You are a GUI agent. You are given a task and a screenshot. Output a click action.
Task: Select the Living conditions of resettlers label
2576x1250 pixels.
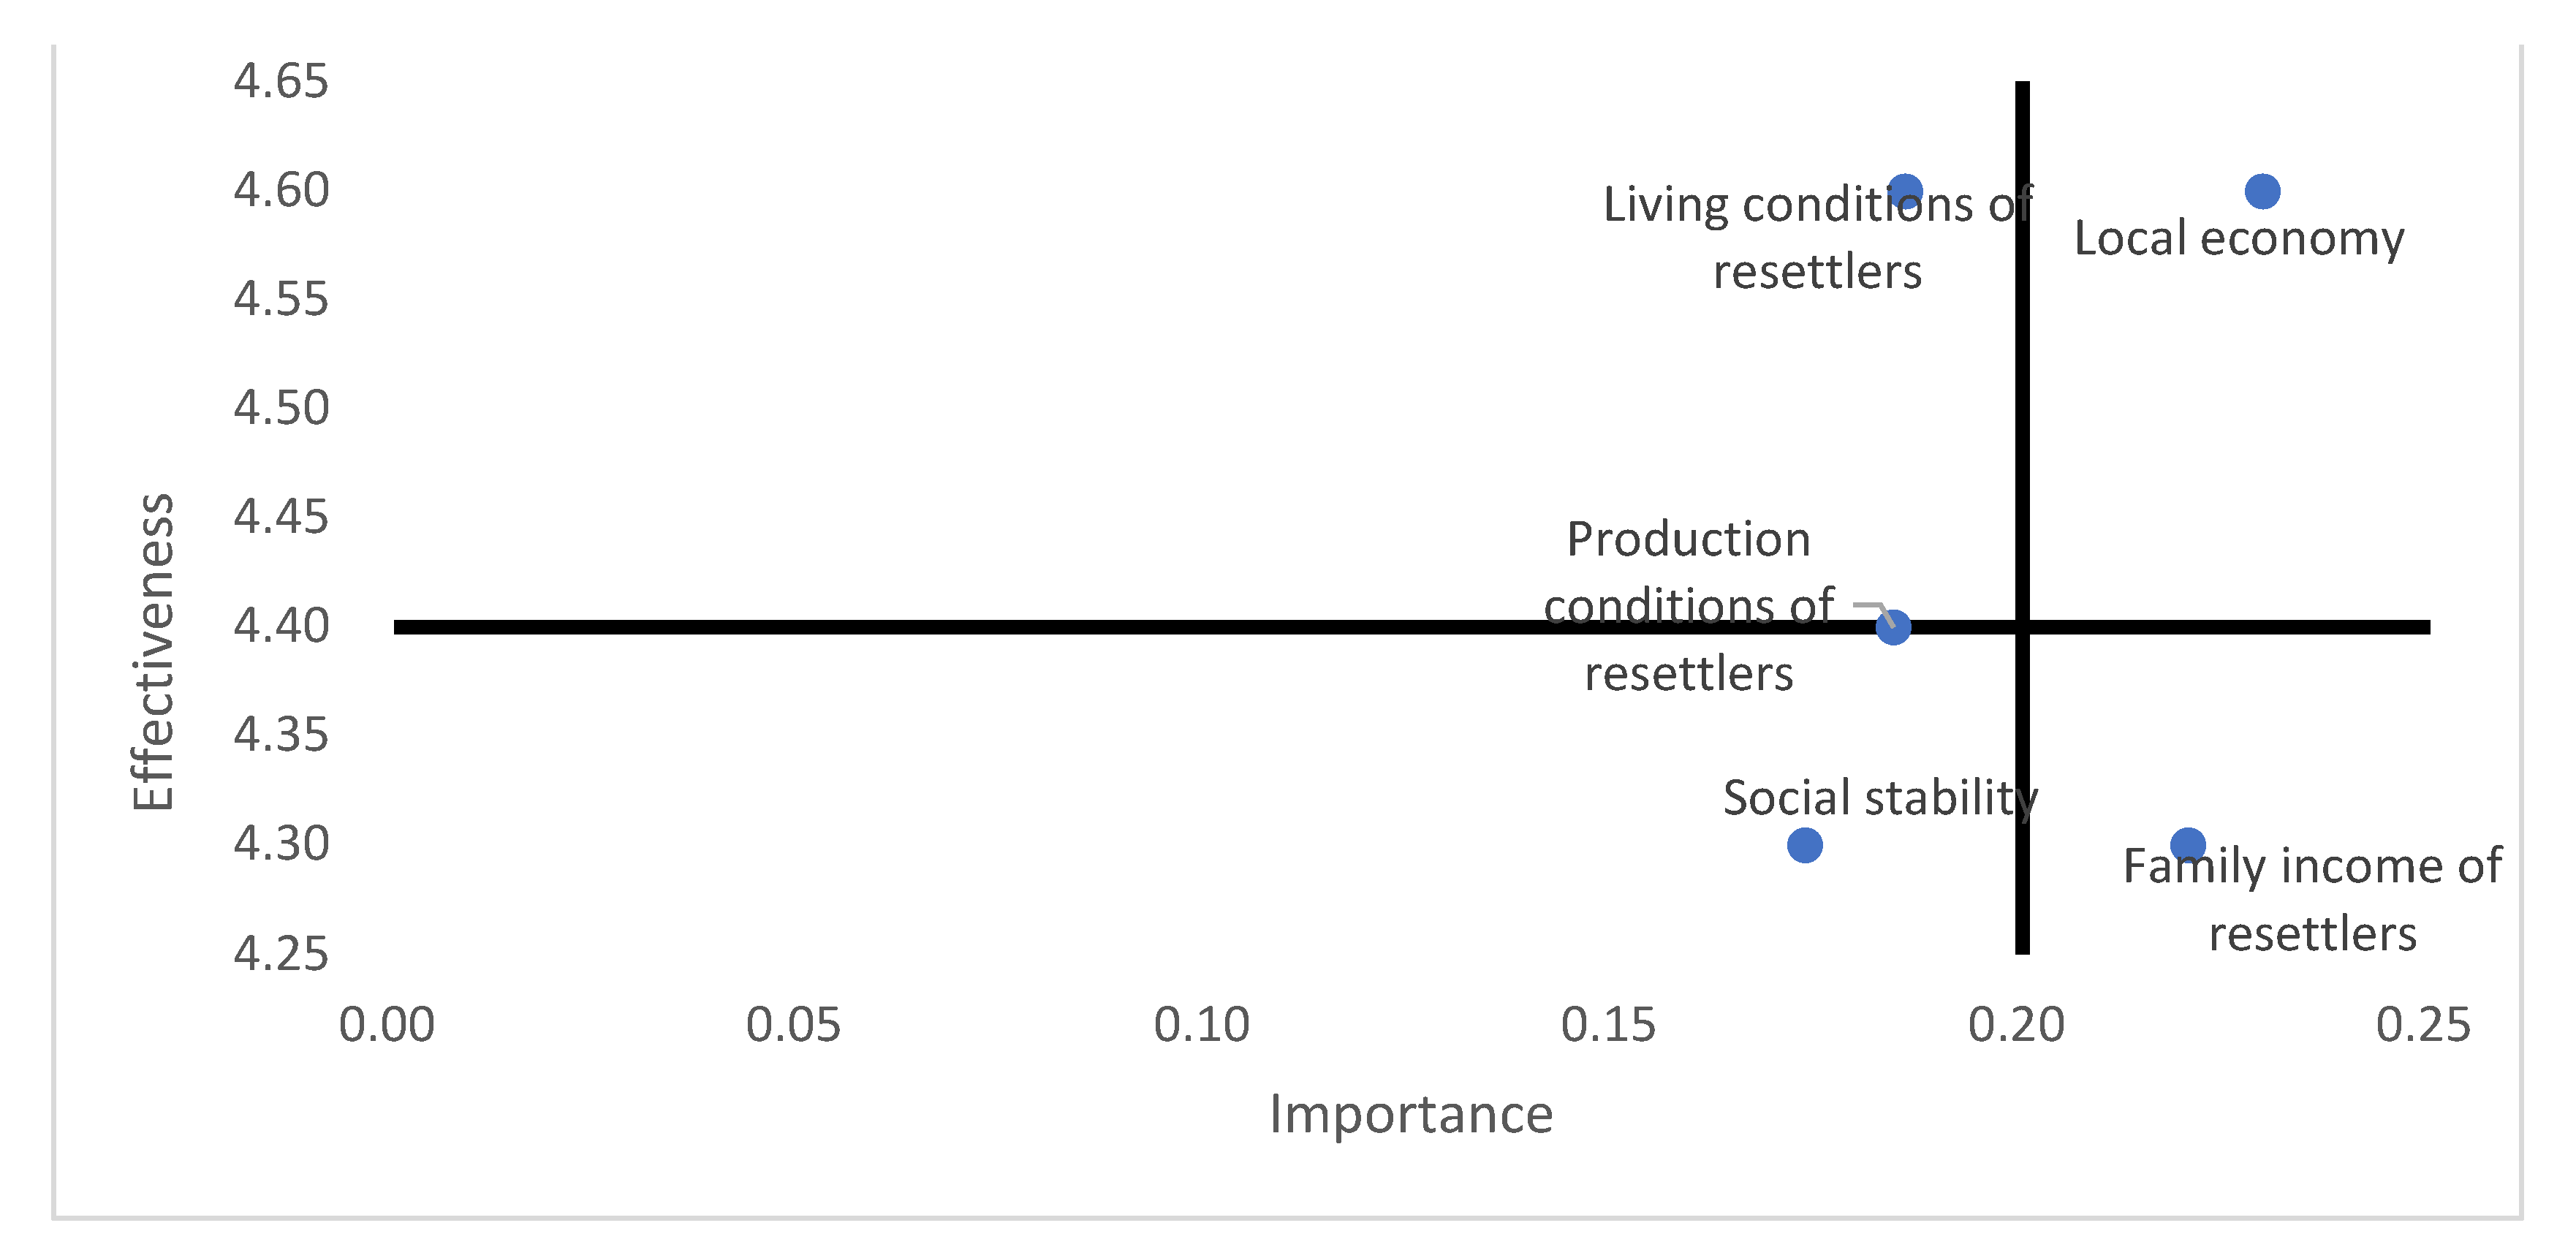pyautogui.click(x=1817, y=238)
